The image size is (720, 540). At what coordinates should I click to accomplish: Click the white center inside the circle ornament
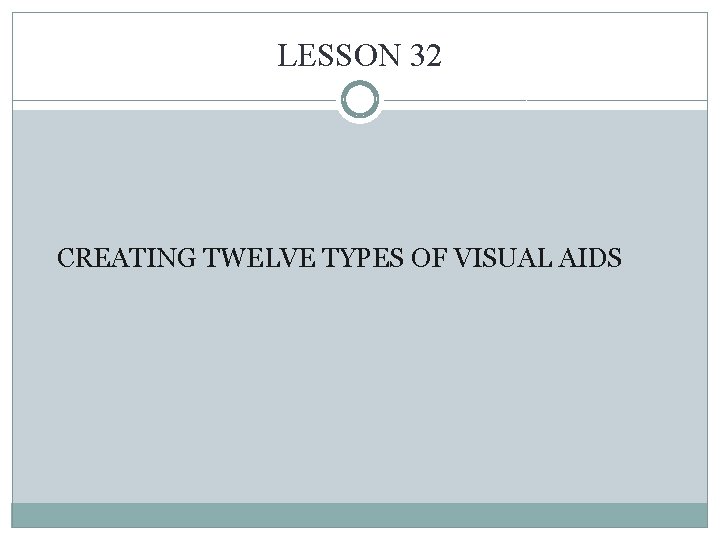click(360, 100)
